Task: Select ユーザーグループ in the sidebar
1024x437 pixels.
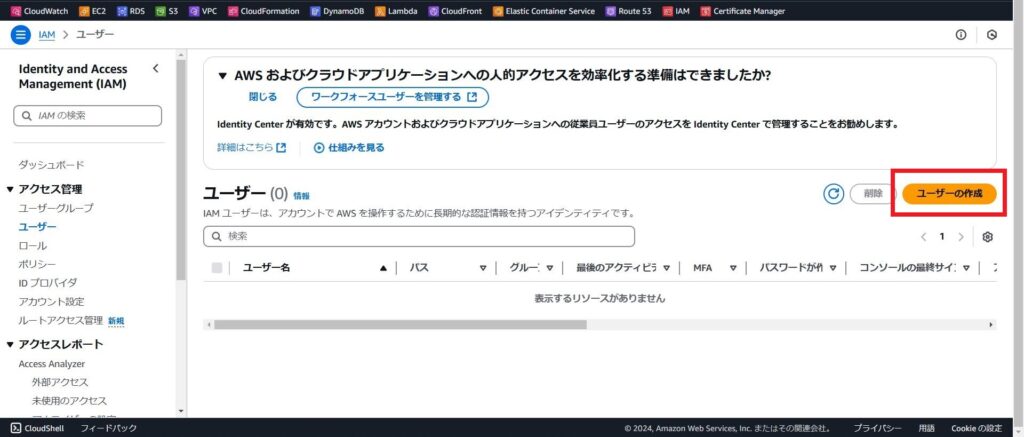Action: pyautogui.click(x=56, y=208)
